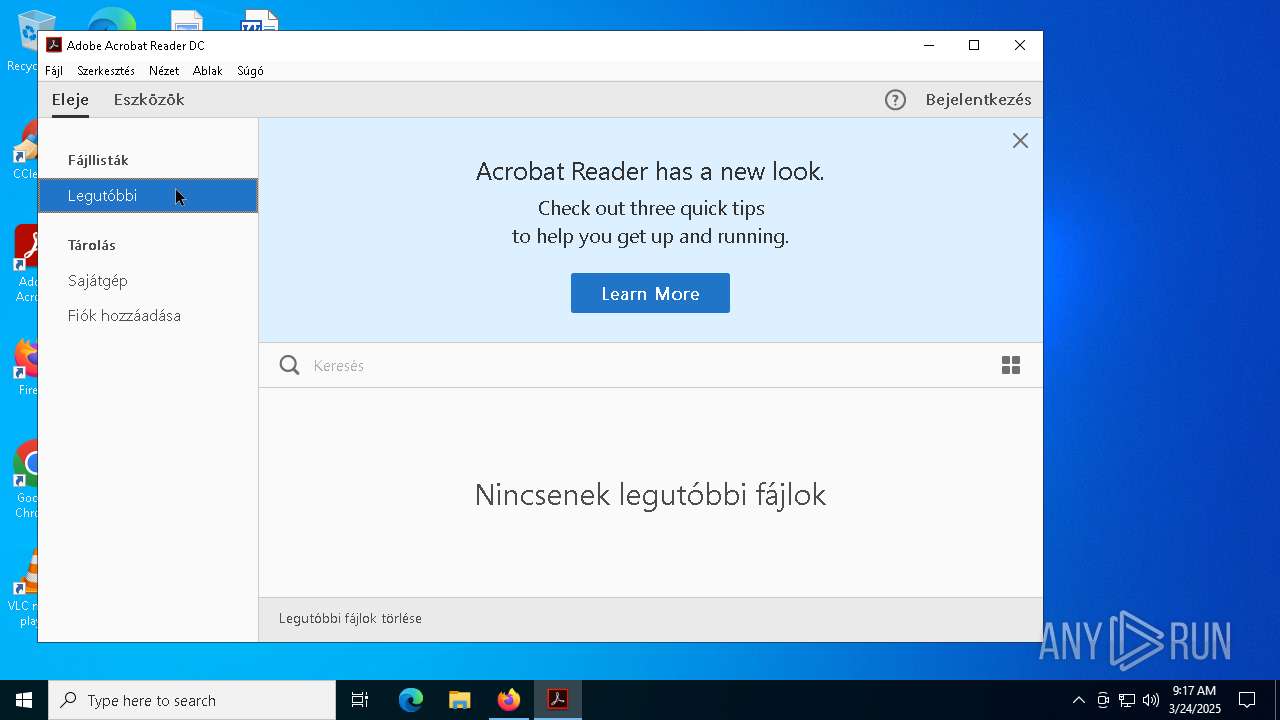Screen dimensions: 1280x720
Task: Open the notification center icon
Action: click(1247, 700)
